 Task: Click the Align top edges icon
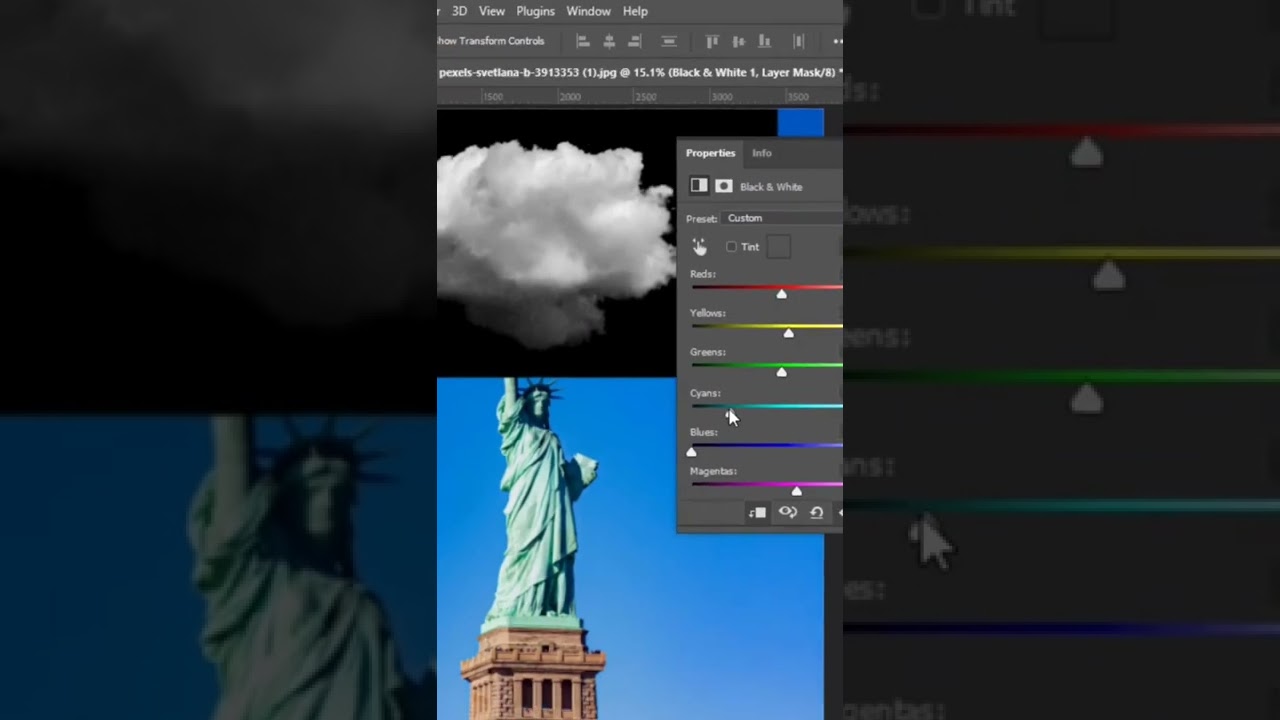[712, 41]
